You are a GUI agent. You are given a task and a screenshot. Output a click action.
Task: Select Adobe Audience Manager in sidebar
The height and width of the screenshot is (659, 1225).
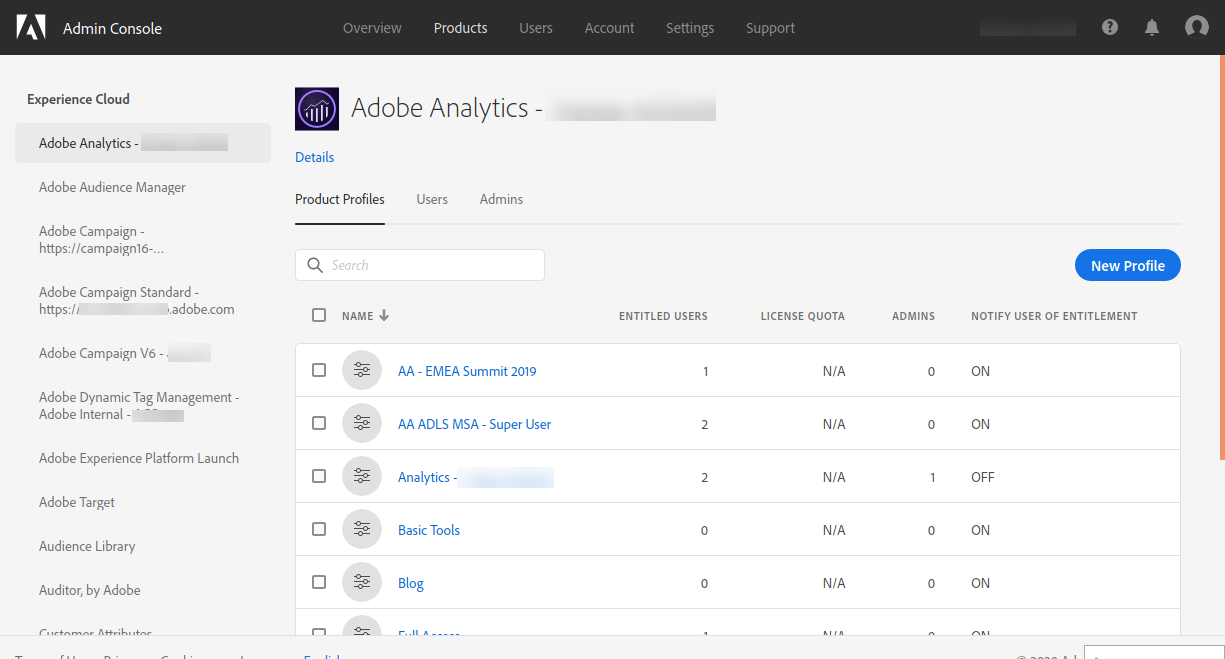click(112, 187)
